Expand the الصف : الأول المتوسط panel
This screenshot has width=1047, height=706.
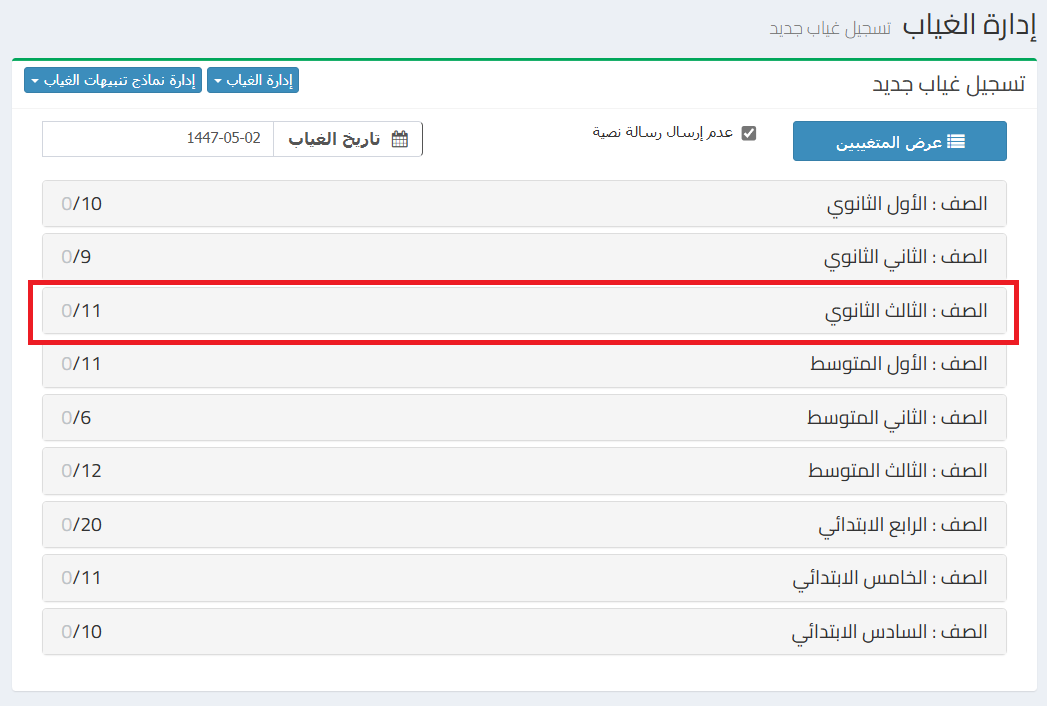(898, 364)
